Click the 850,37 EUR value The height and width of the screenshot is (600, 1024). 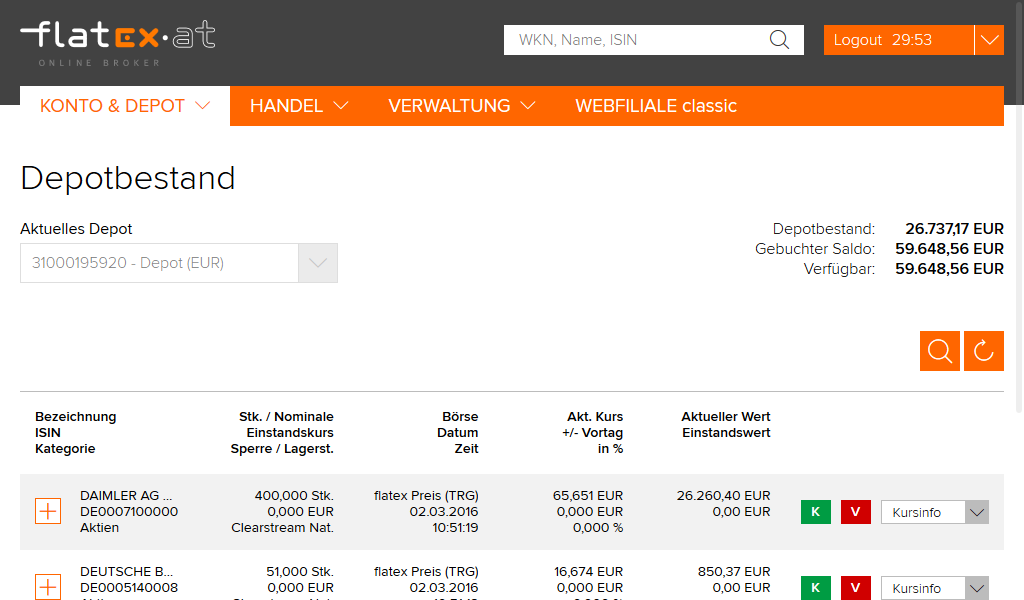734,571
